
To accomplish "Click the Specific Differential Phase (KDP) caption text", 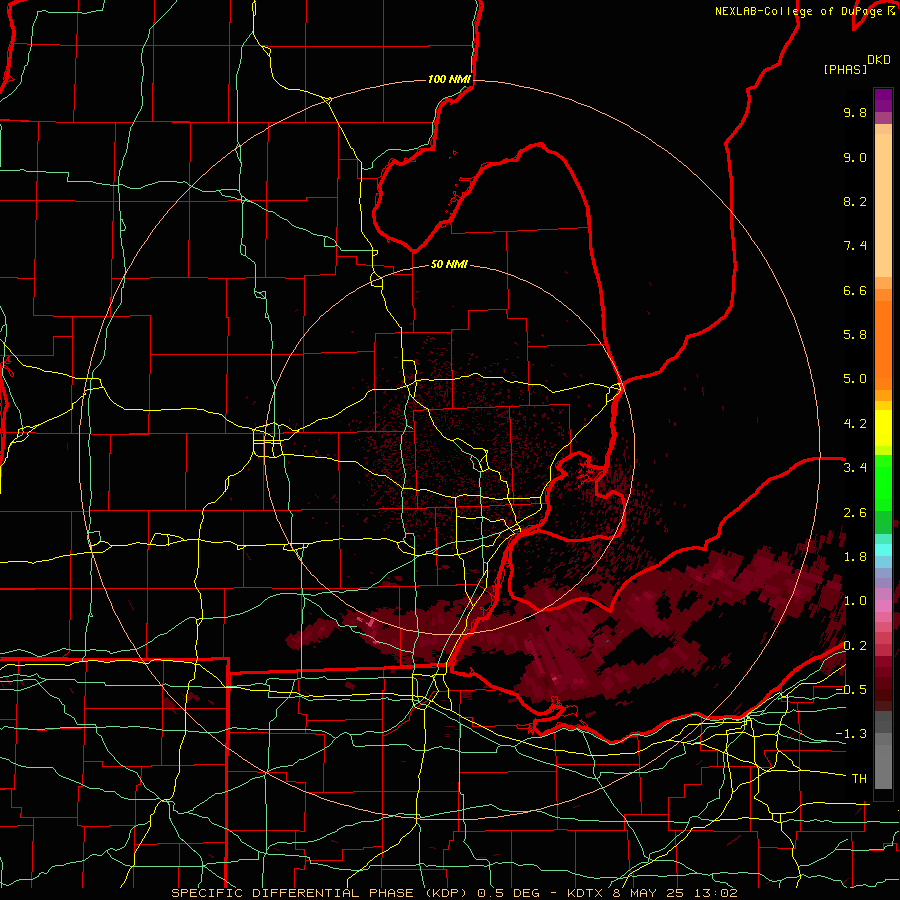I will [319, 893].
